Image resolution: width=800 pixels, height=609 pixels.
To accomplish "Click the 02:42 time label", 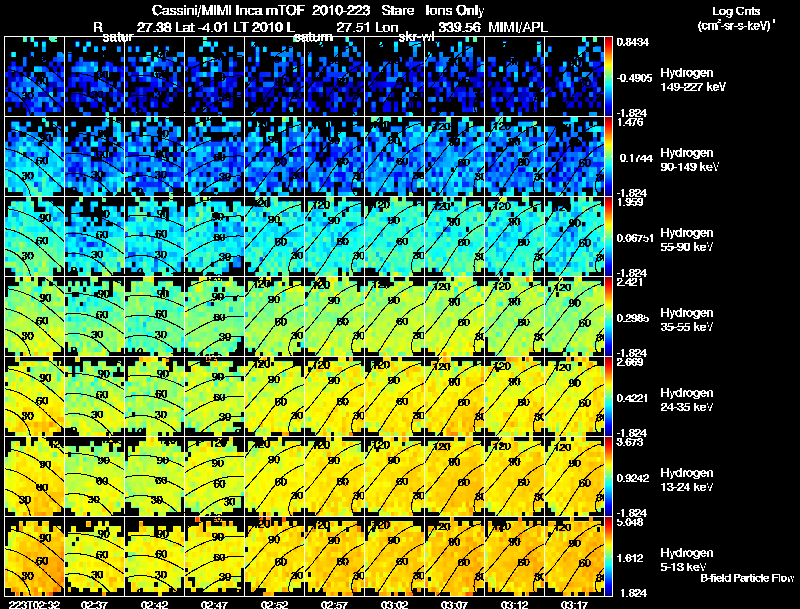I will point(154,604).
